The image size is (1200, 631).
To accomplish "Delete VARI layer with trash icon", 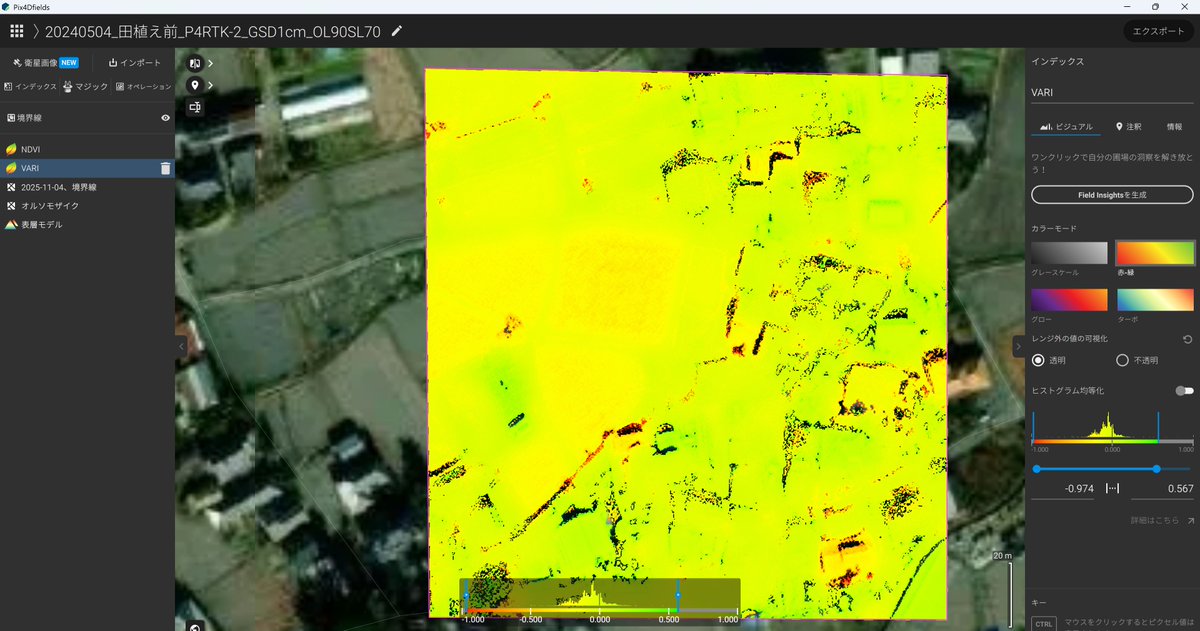I will (x=165, y=168).
